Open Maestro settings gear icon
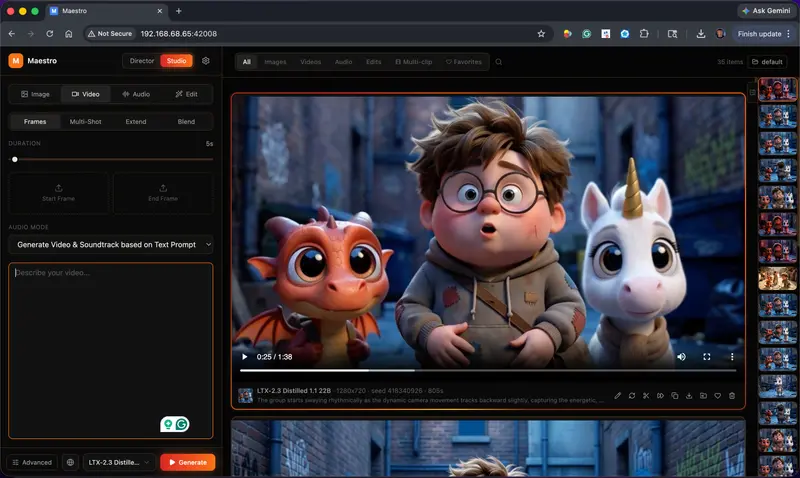Screen dimensions: 800x478 click(x=206, y=61)
